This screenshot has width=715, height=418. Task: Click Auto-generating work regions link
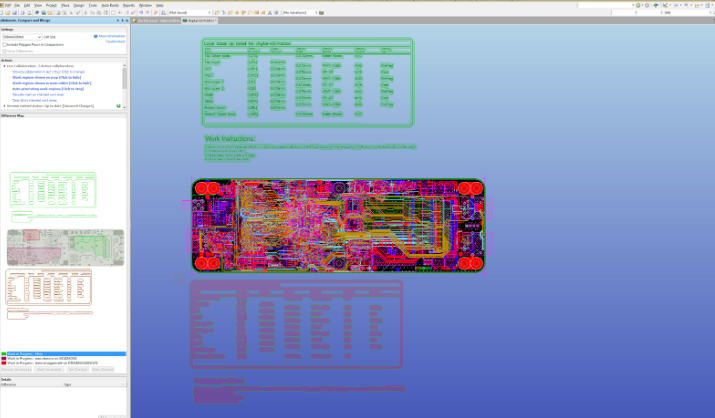48,88
